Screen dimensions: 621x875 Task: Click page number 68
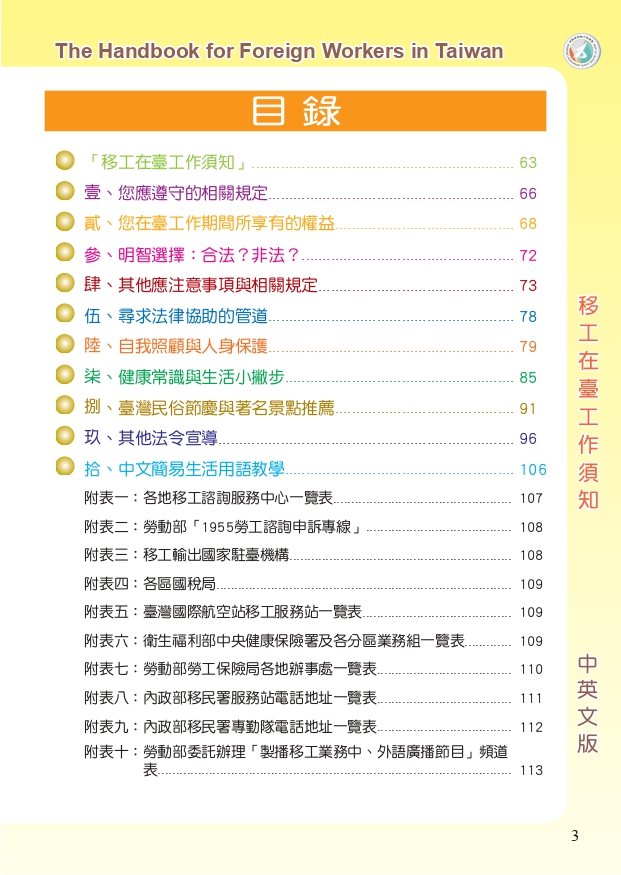528,224
